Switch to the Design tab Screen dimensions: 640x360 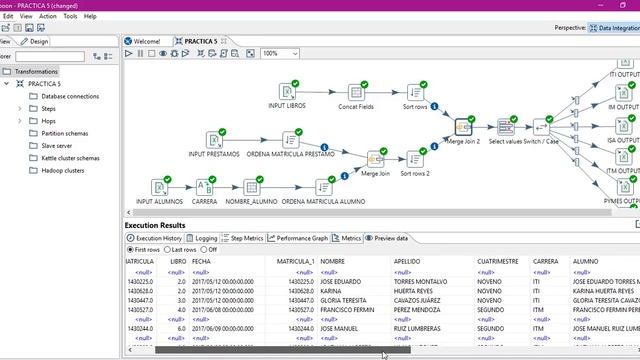pos(35,41)
